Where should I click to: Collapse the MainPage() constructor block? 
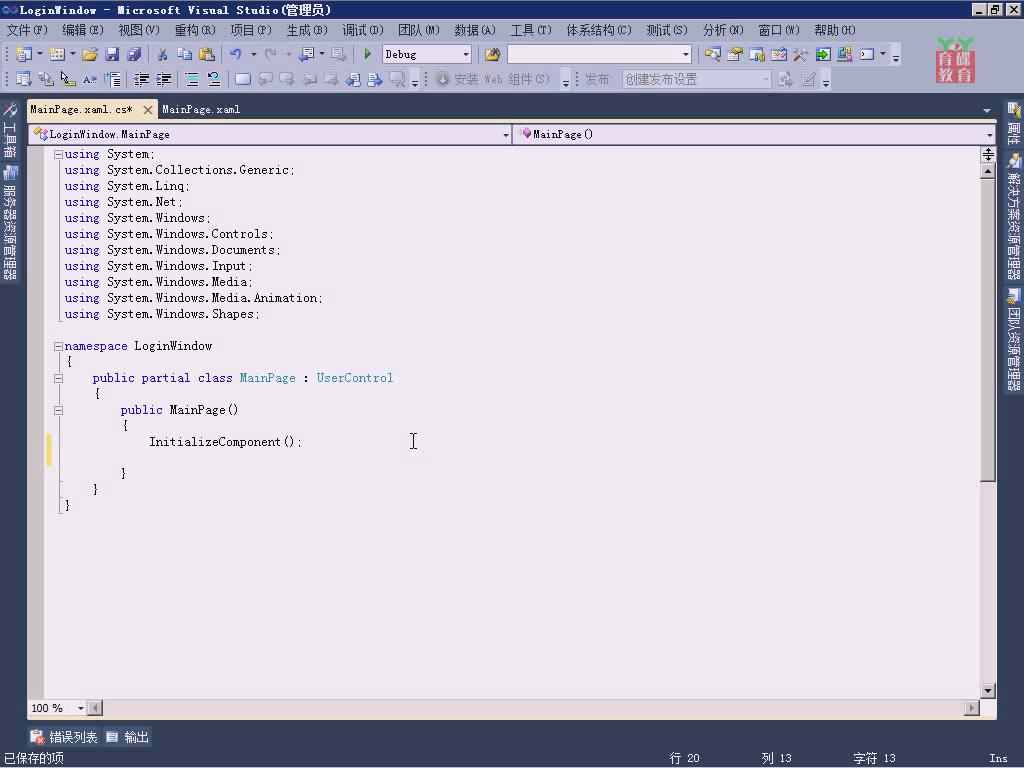[58, 410]
